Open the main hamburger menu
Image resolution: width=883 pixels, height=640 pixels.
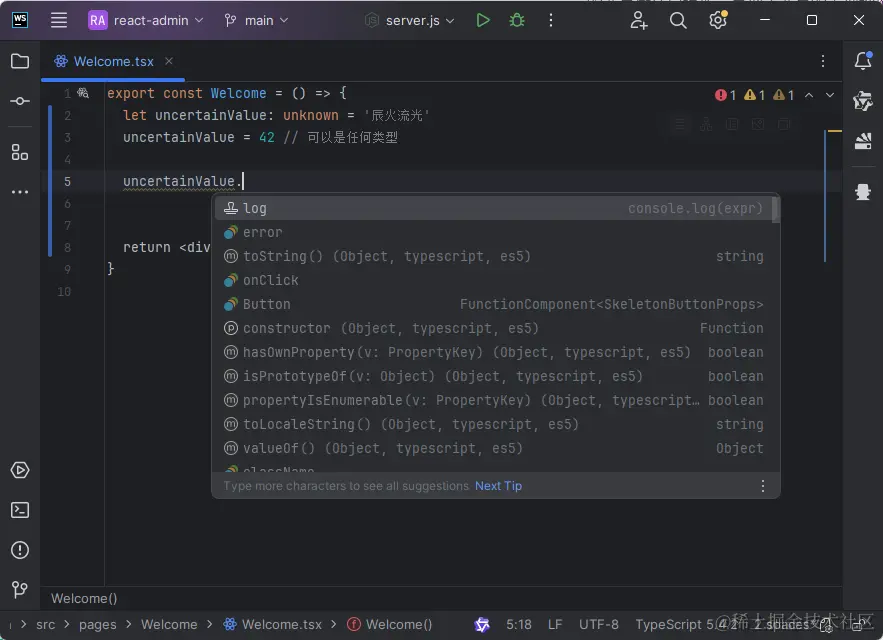point(59,20)
